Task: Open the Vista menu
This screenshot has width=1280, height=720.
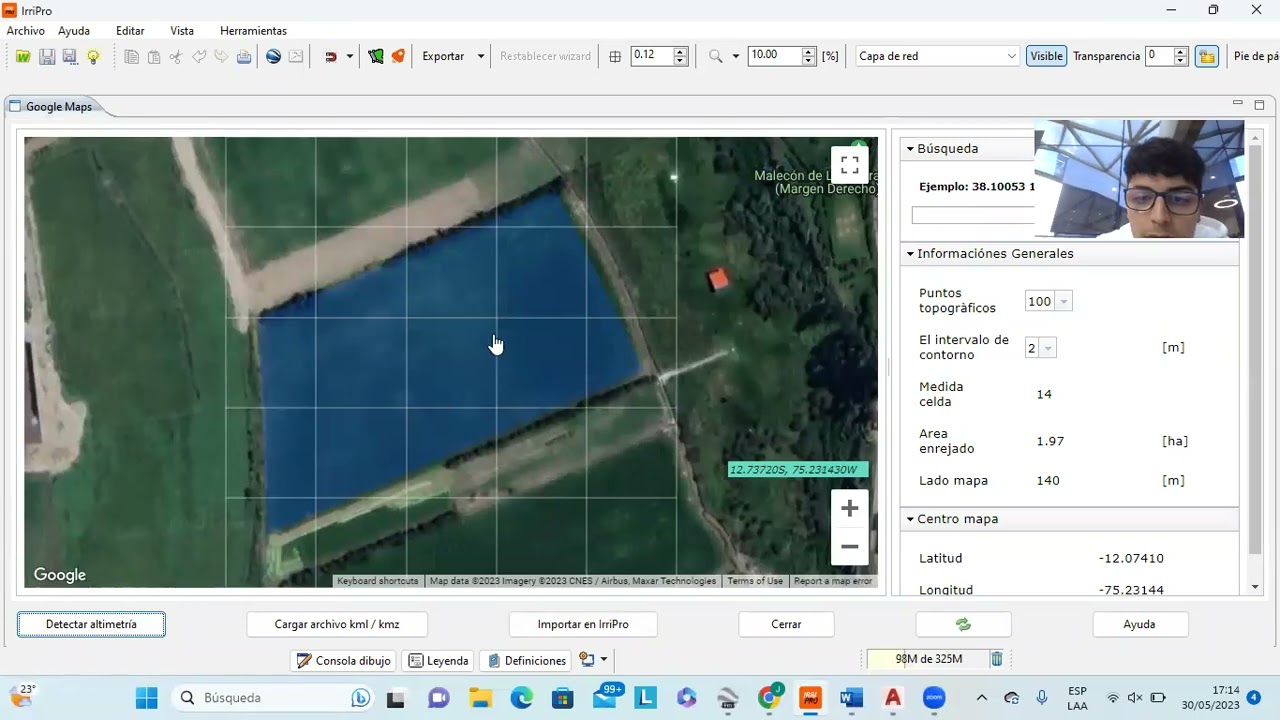Action: point(182,31)
